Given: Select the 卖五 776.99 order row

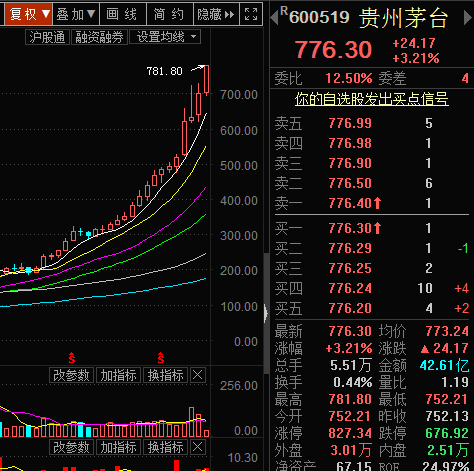Looking at the screenshot, I should click(x=371, y=123).
